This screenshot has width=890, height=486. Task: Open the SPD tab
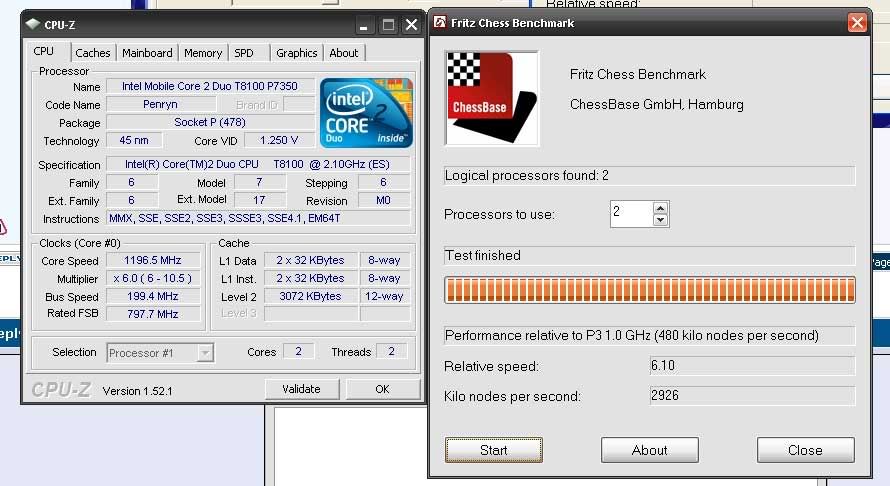tap(244, 53)
